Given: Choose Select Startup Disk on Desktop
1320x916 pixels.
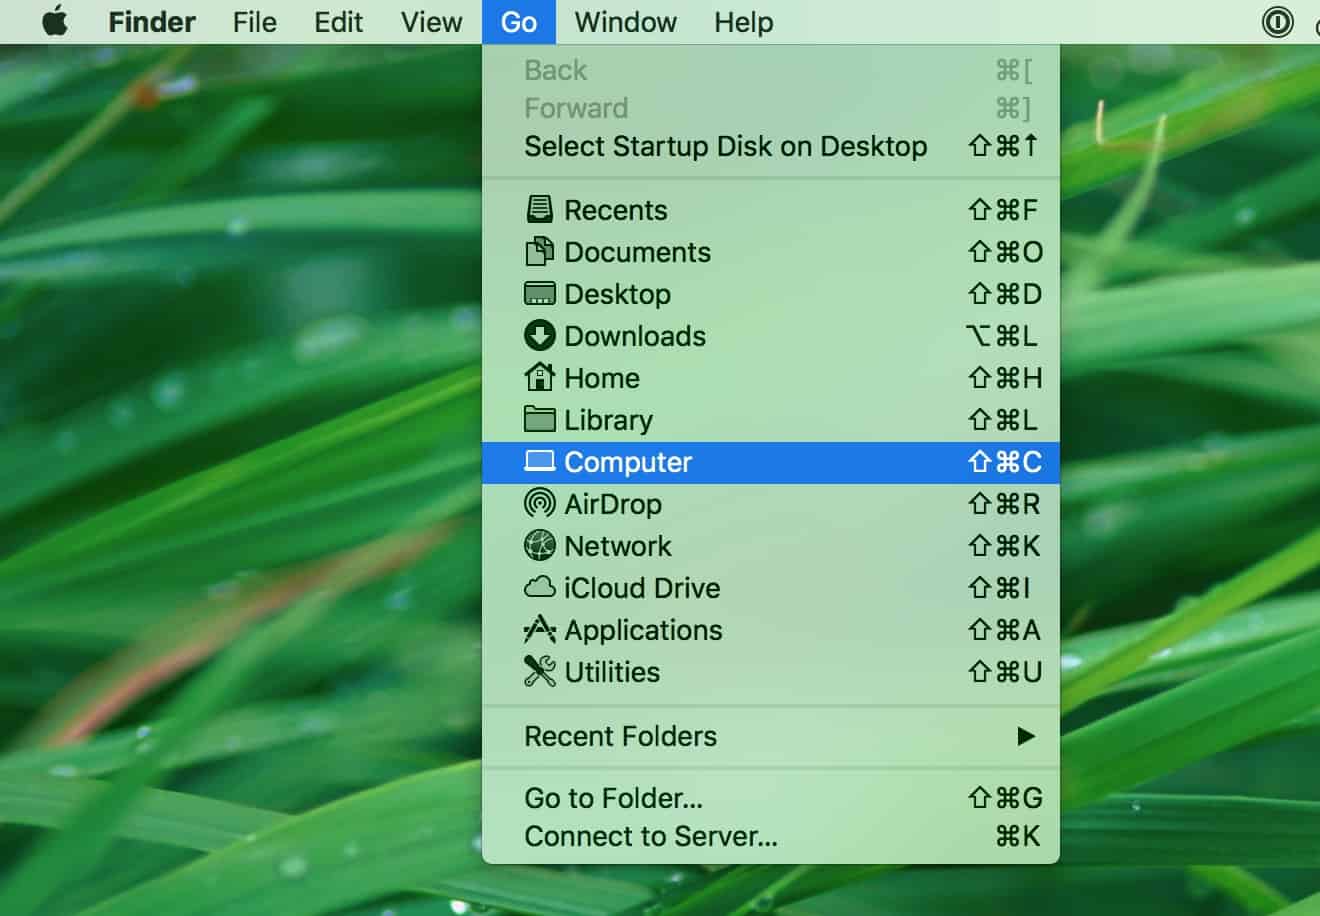Looking at the screenshot, I should point(725,146).
